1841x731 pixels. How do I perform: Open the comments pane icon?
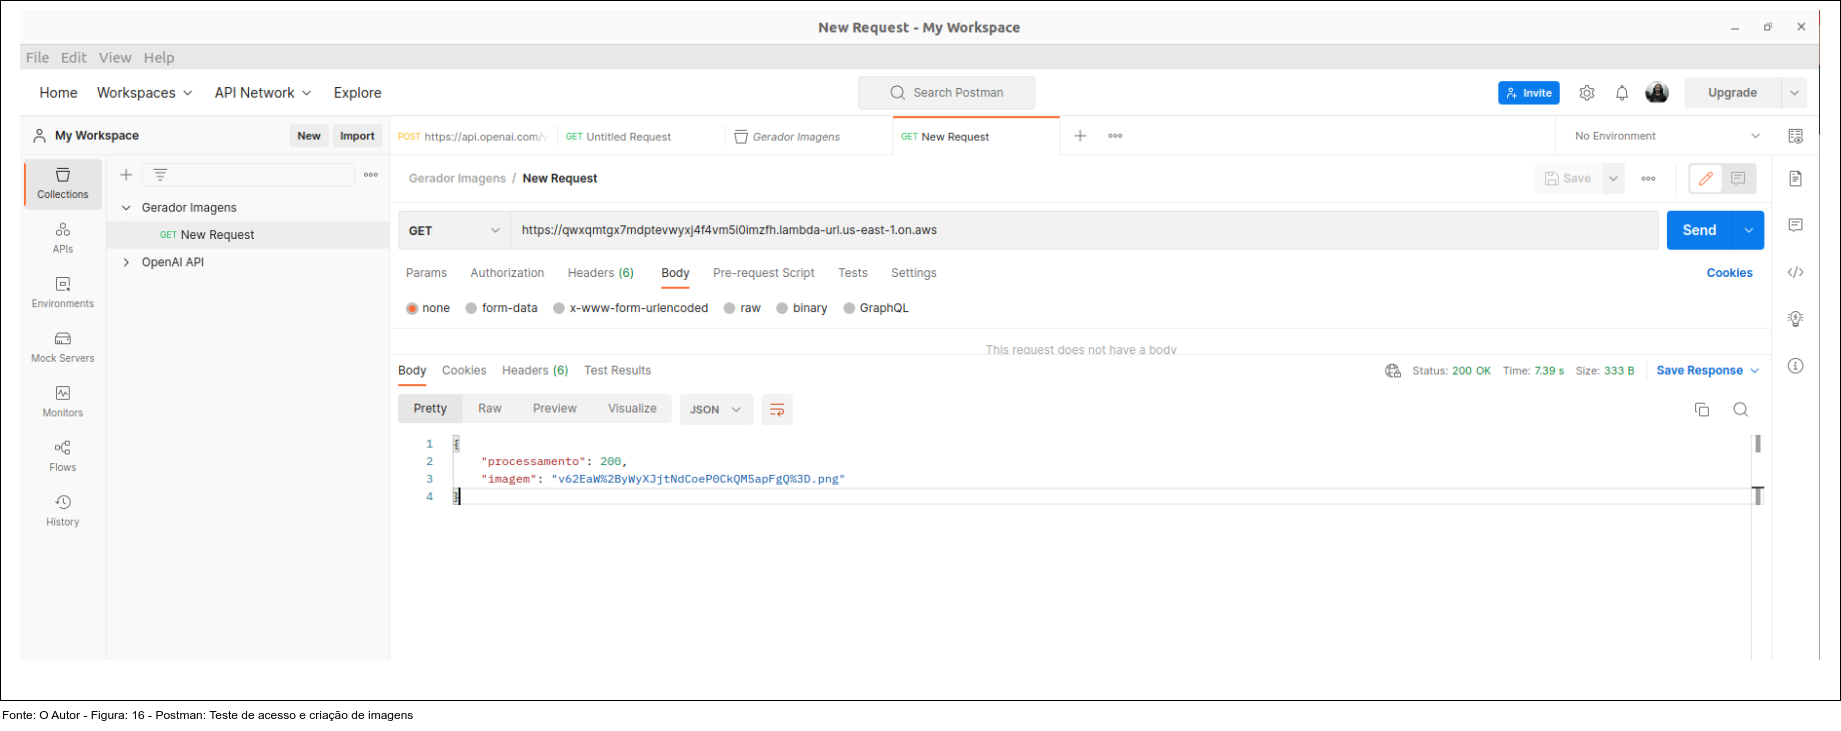point(1796,225)
